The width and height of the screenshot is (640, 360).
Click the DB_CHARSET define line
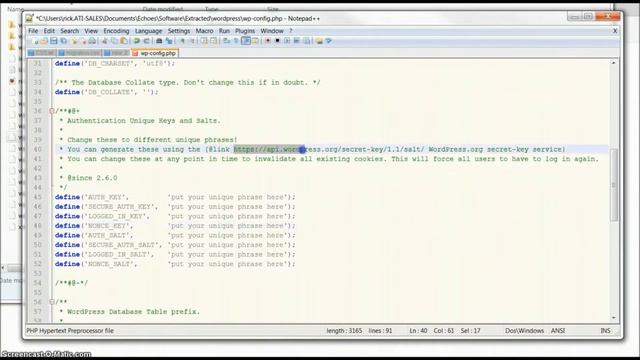[115, 64]
